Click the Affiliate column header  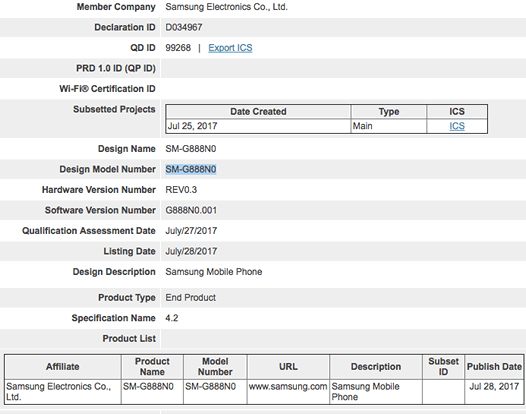[x=63, y=367]
